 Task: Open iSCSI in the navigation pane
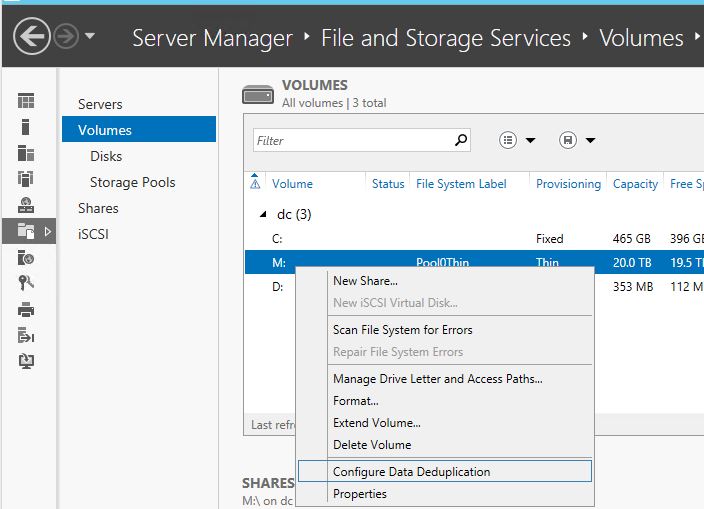pyautogui.click(x=93, y=234)
